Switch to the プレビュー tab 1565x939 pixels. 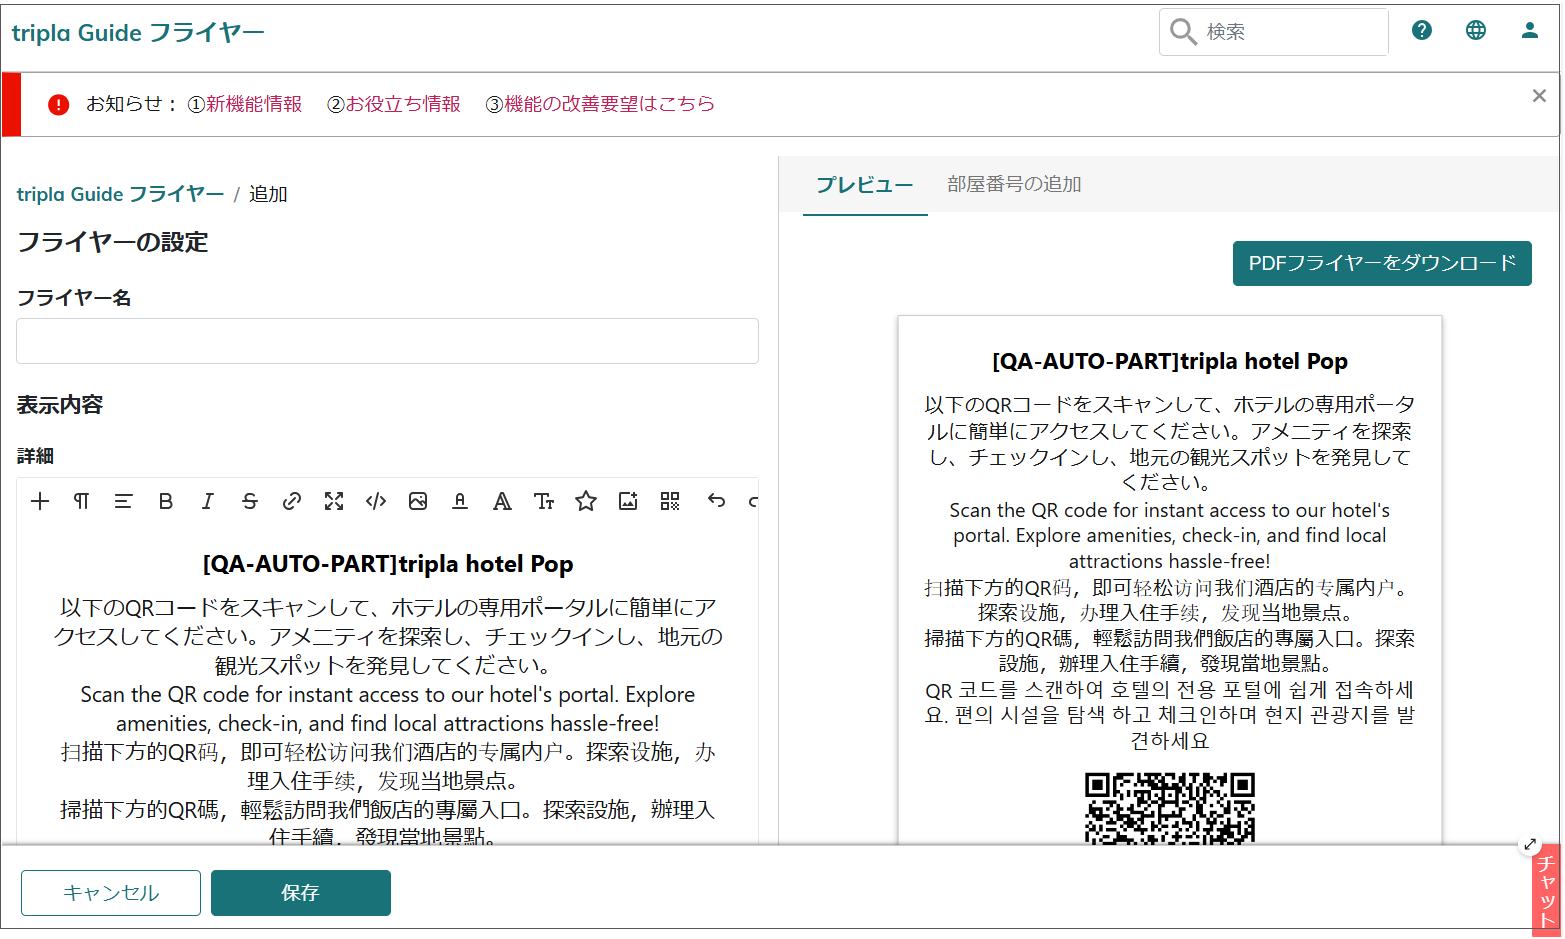[x=865, y=185]
